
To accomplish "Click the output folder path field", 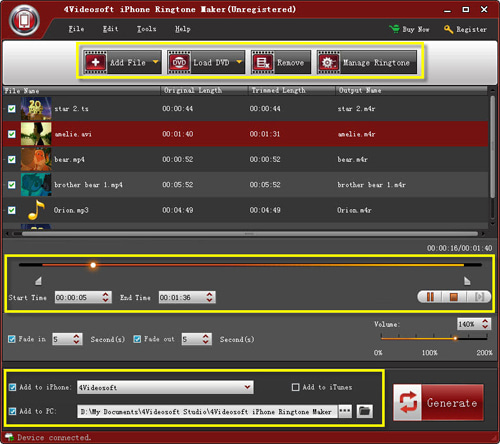I will coord(207,412).
